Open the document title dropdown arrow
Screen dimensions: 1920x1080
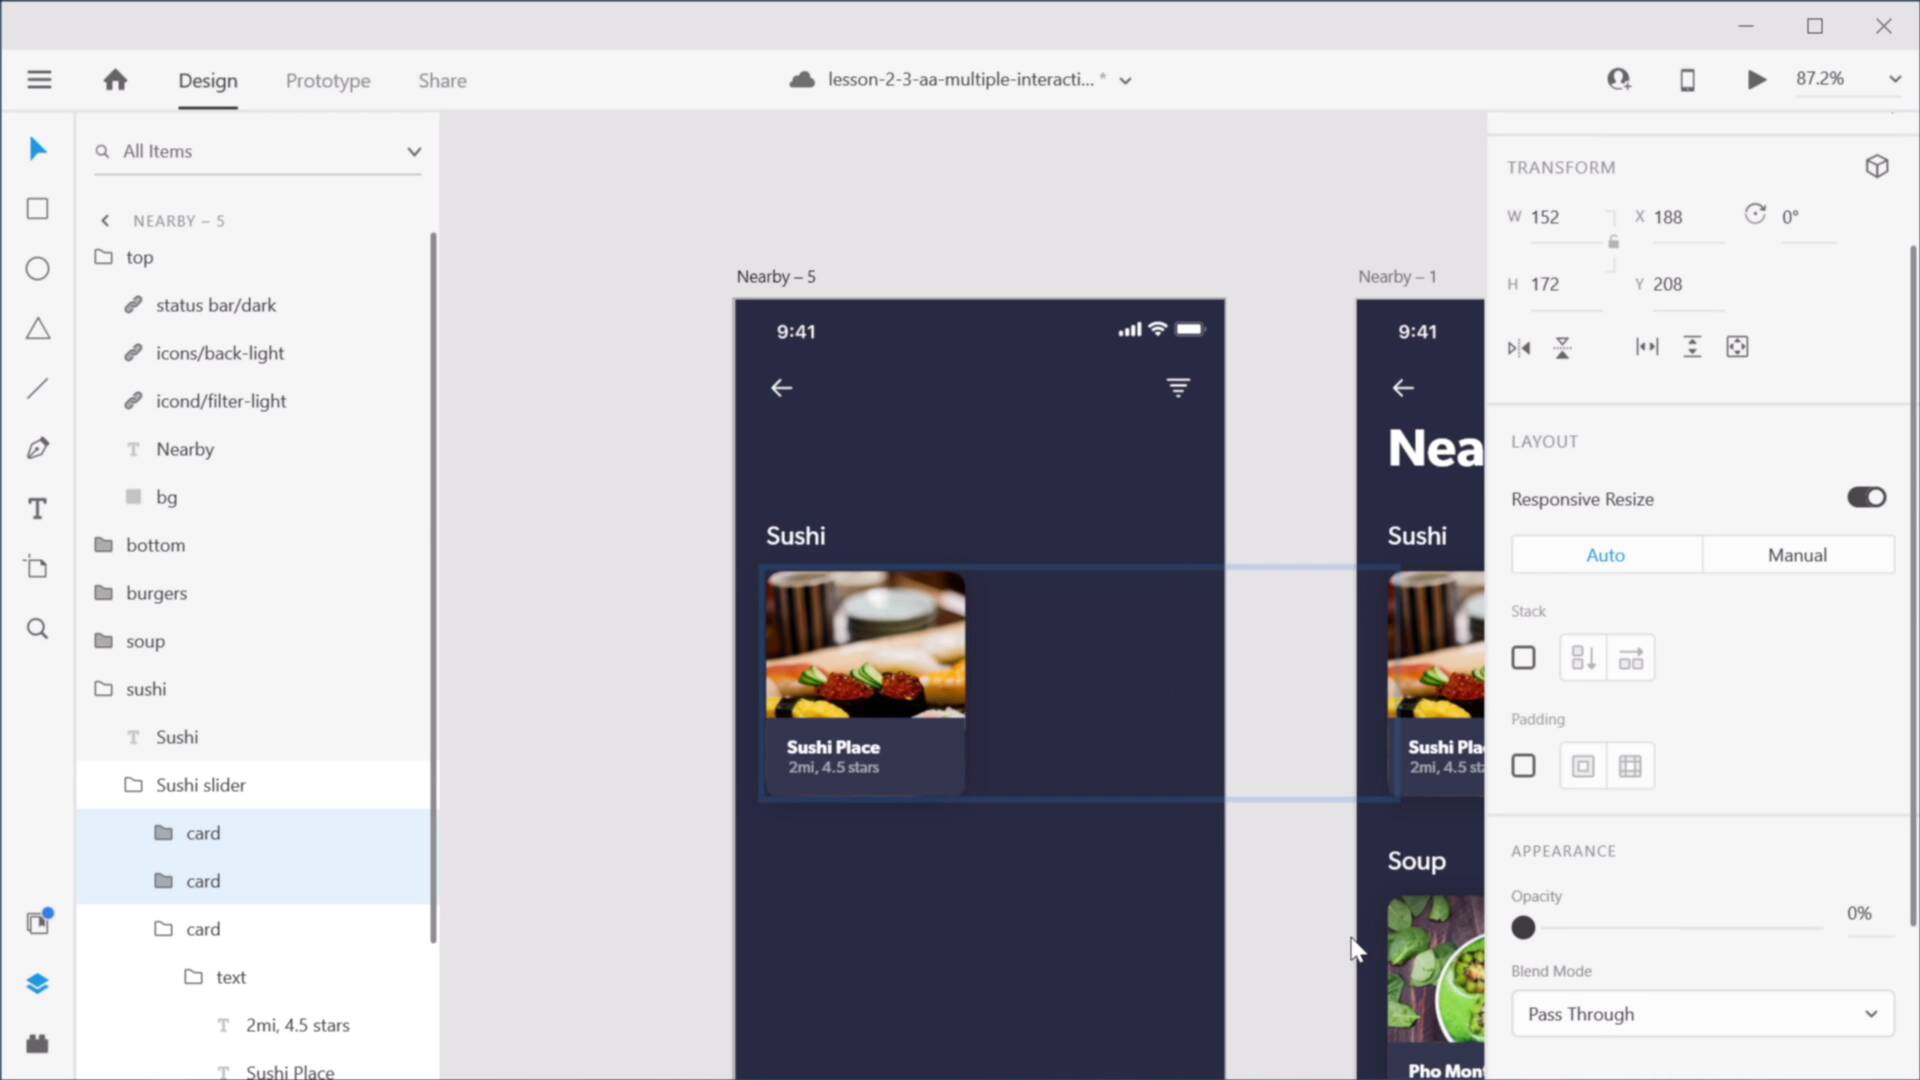coord(1125,81)
